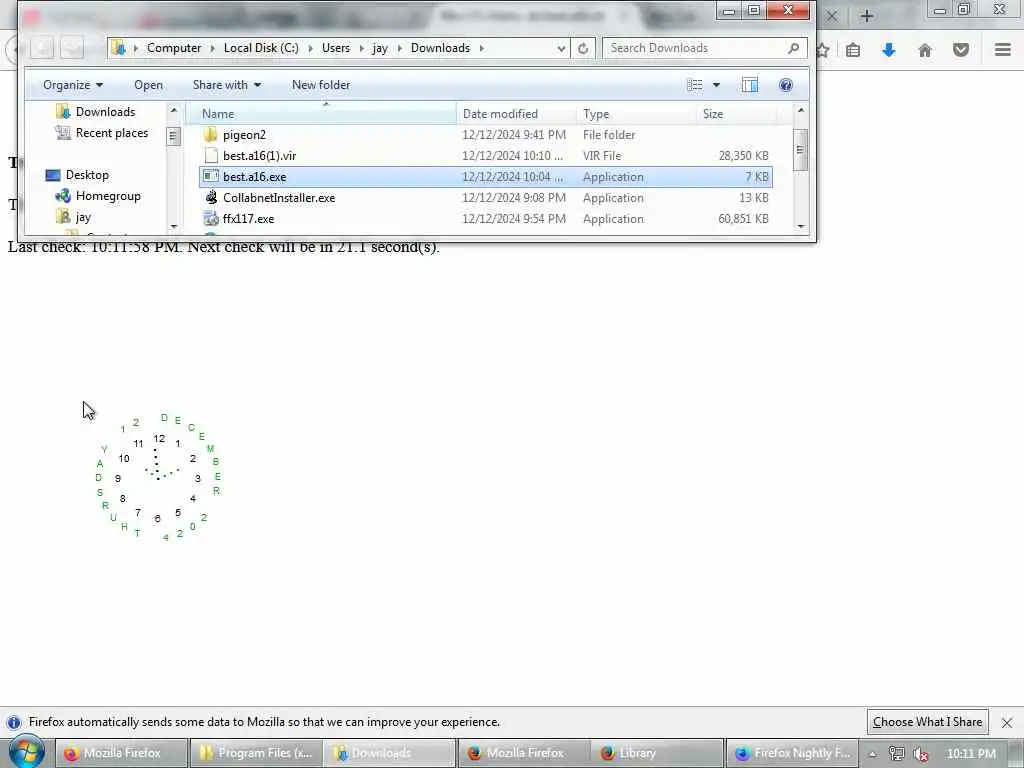Open a new Firefox tab with plus
The image size is (1024, 768).
[867, 16]
